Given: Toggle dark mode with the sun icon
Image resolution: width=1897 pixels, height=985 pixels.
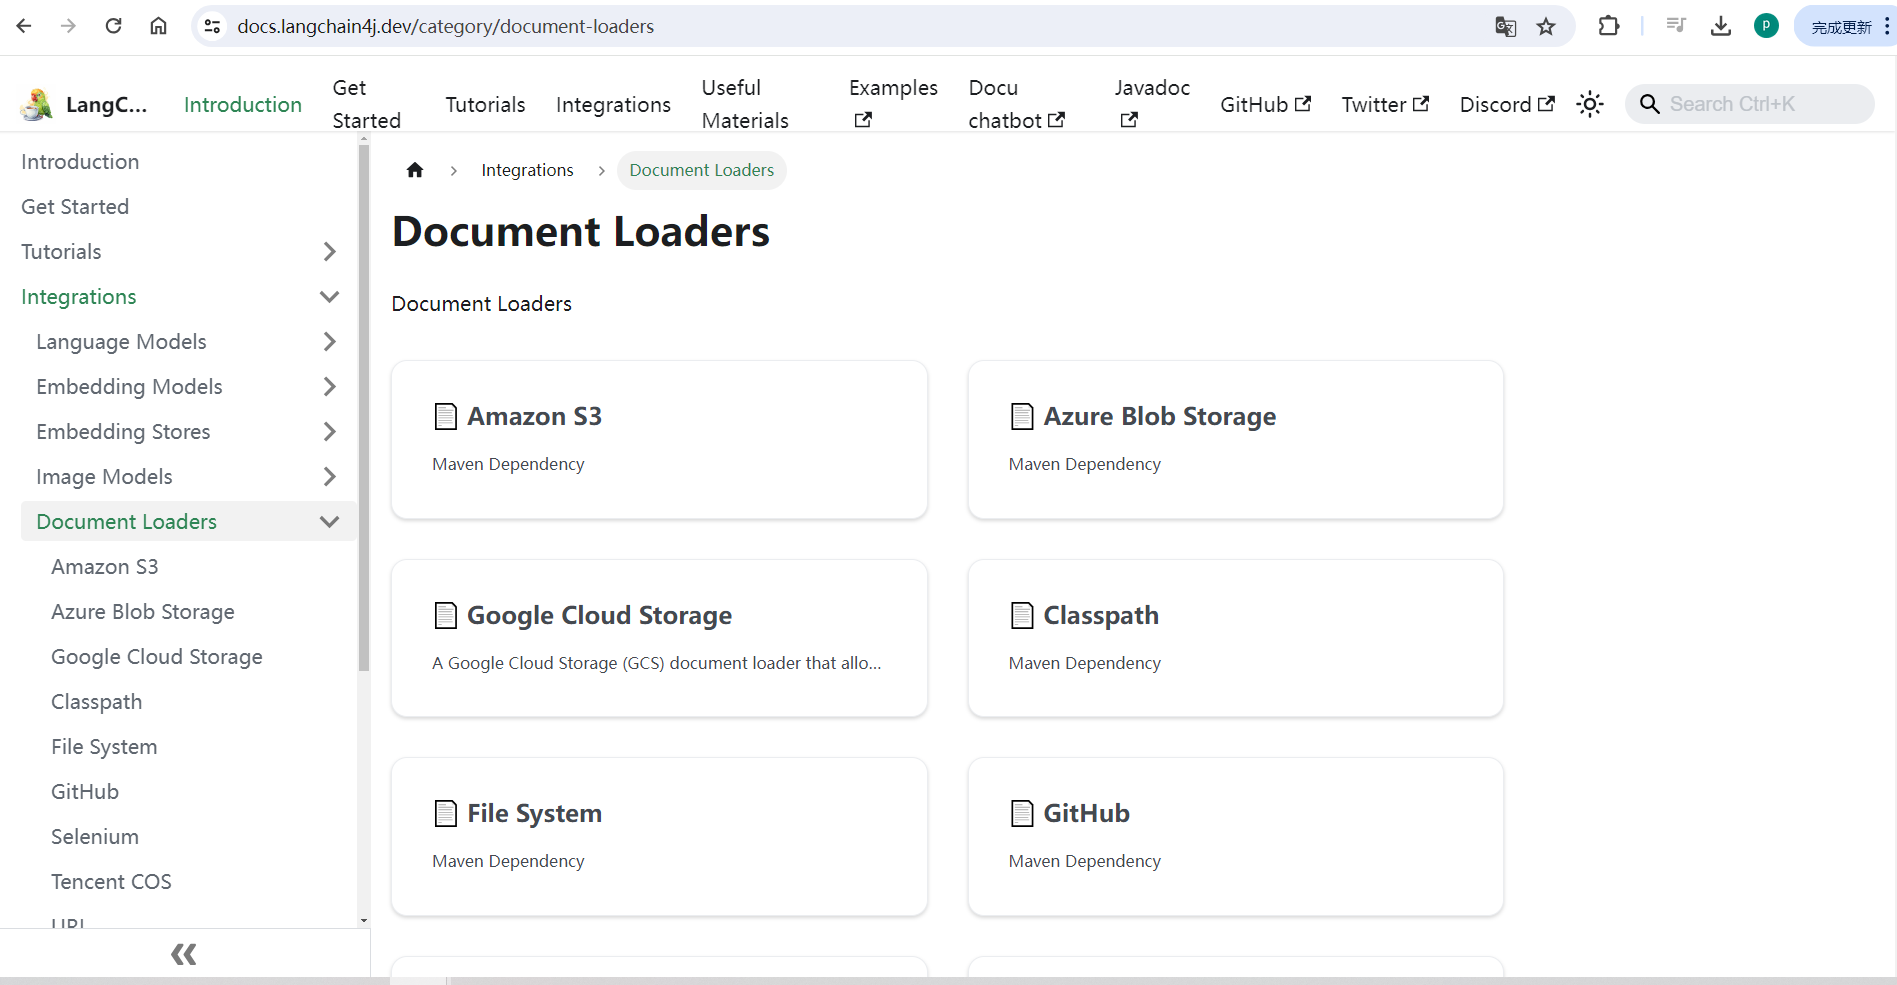Looking at the screenshot, I should click(1590, 103).
